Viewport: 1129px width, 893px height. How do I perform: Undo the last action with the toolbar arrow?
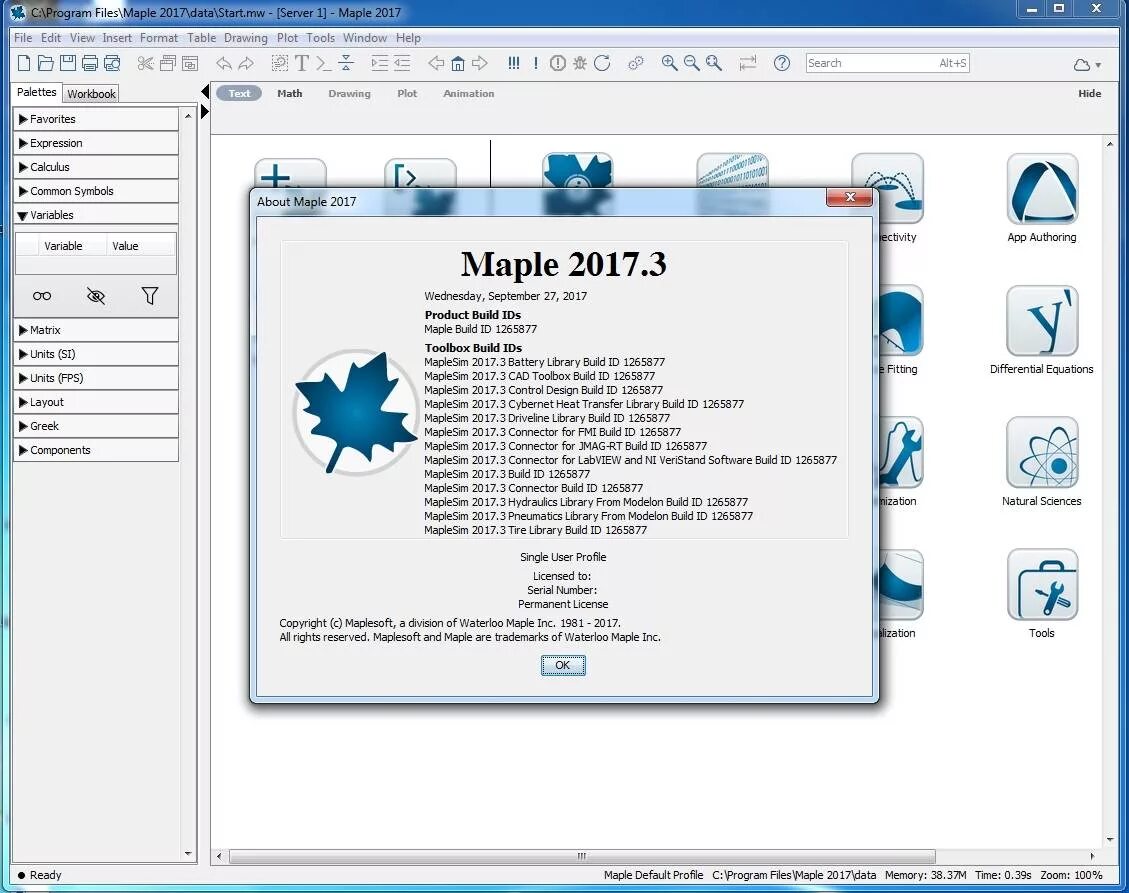[224, 63]
